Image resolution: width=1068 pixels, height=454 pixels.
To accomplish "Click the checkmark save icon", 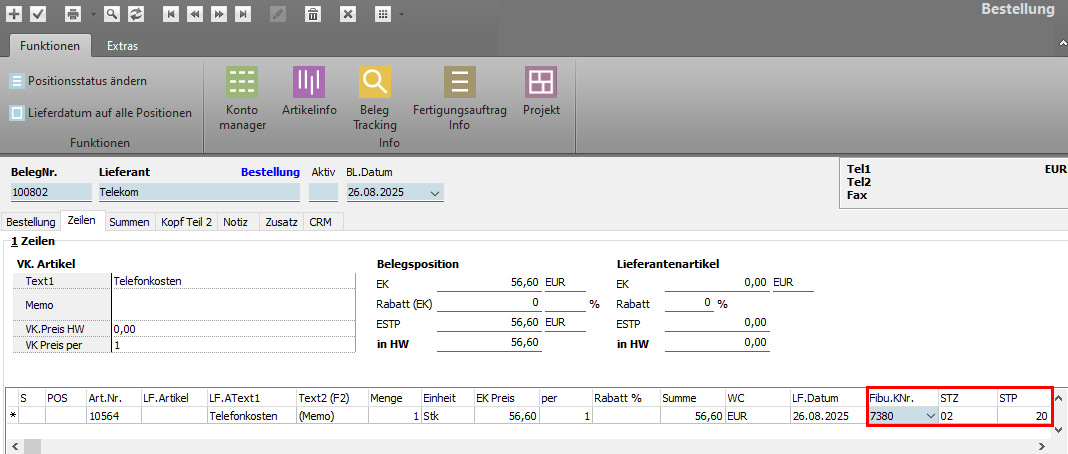I will [x=38, y=14].
